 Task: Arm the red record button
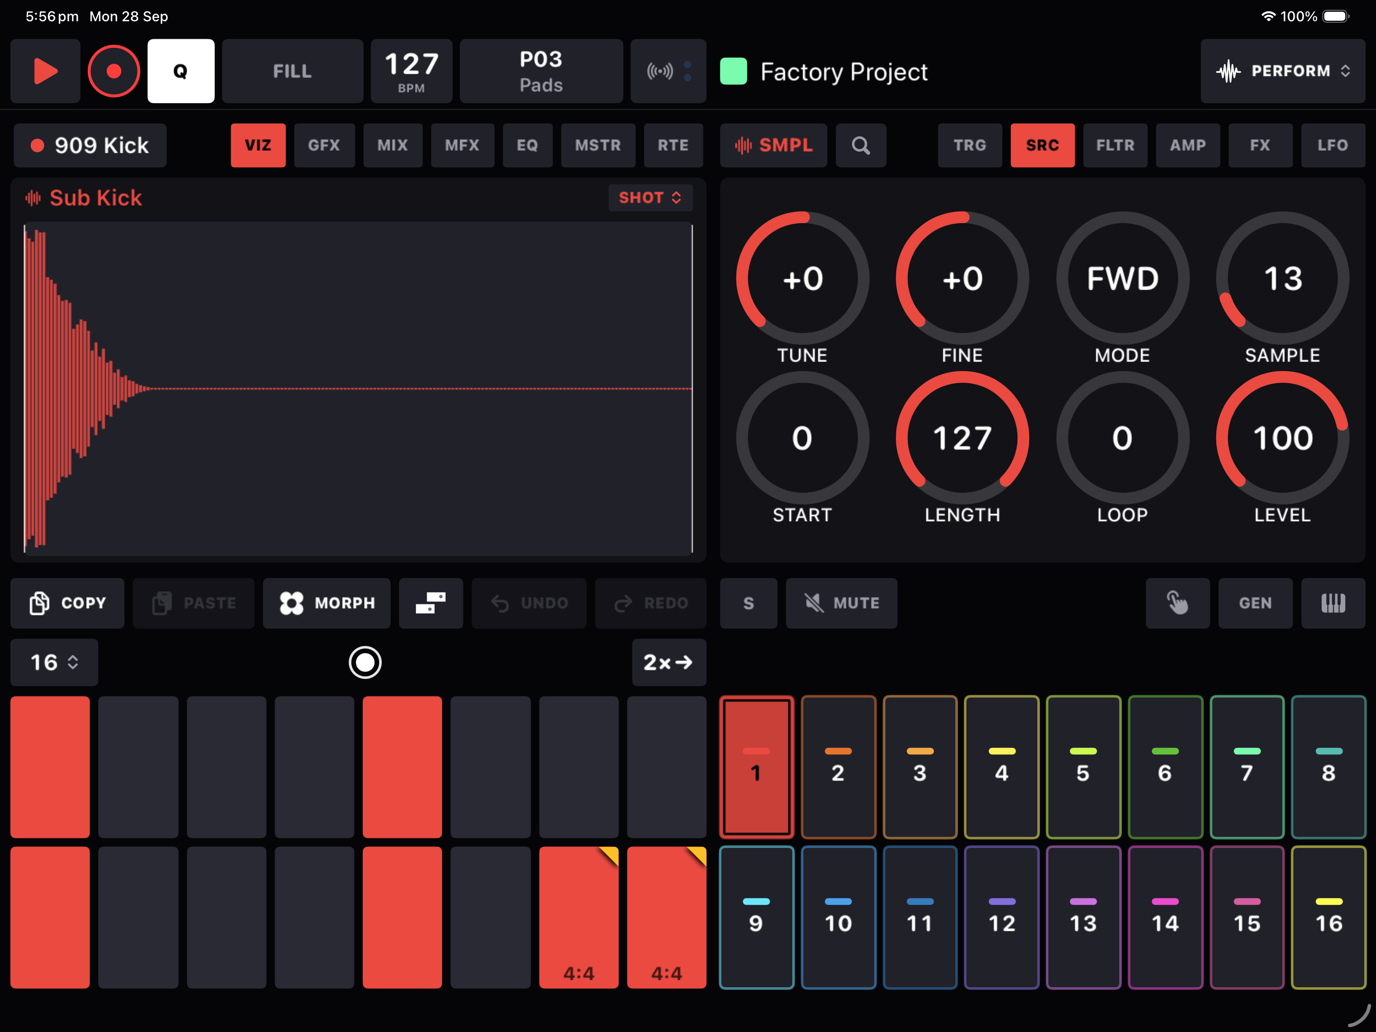(114, 71)
